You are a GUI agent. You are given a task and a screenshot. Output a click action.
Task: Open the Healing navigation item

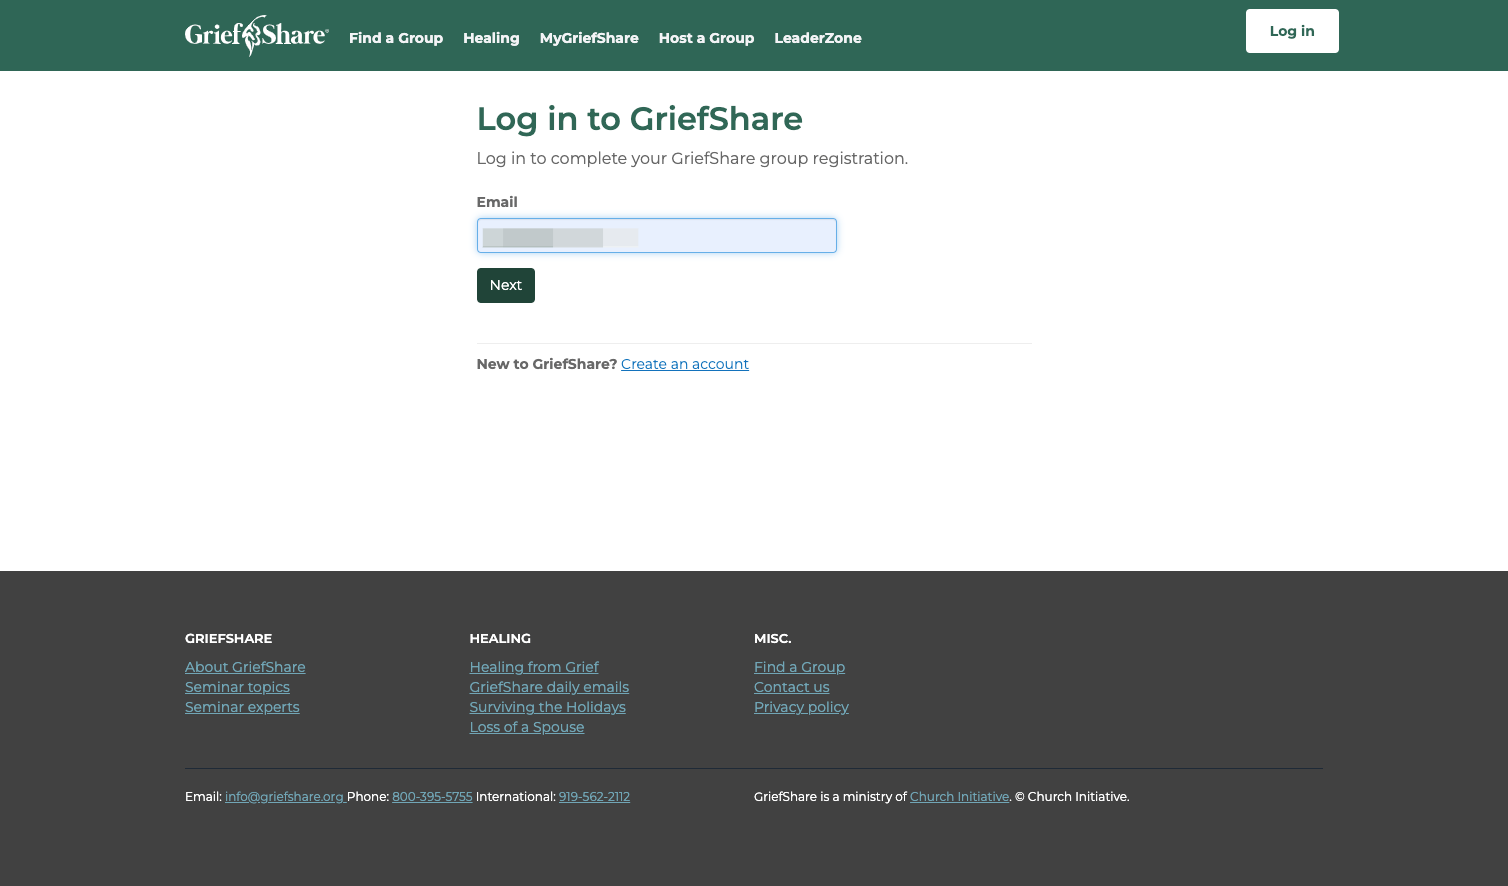pyautogui.click(x=491, y=38)
